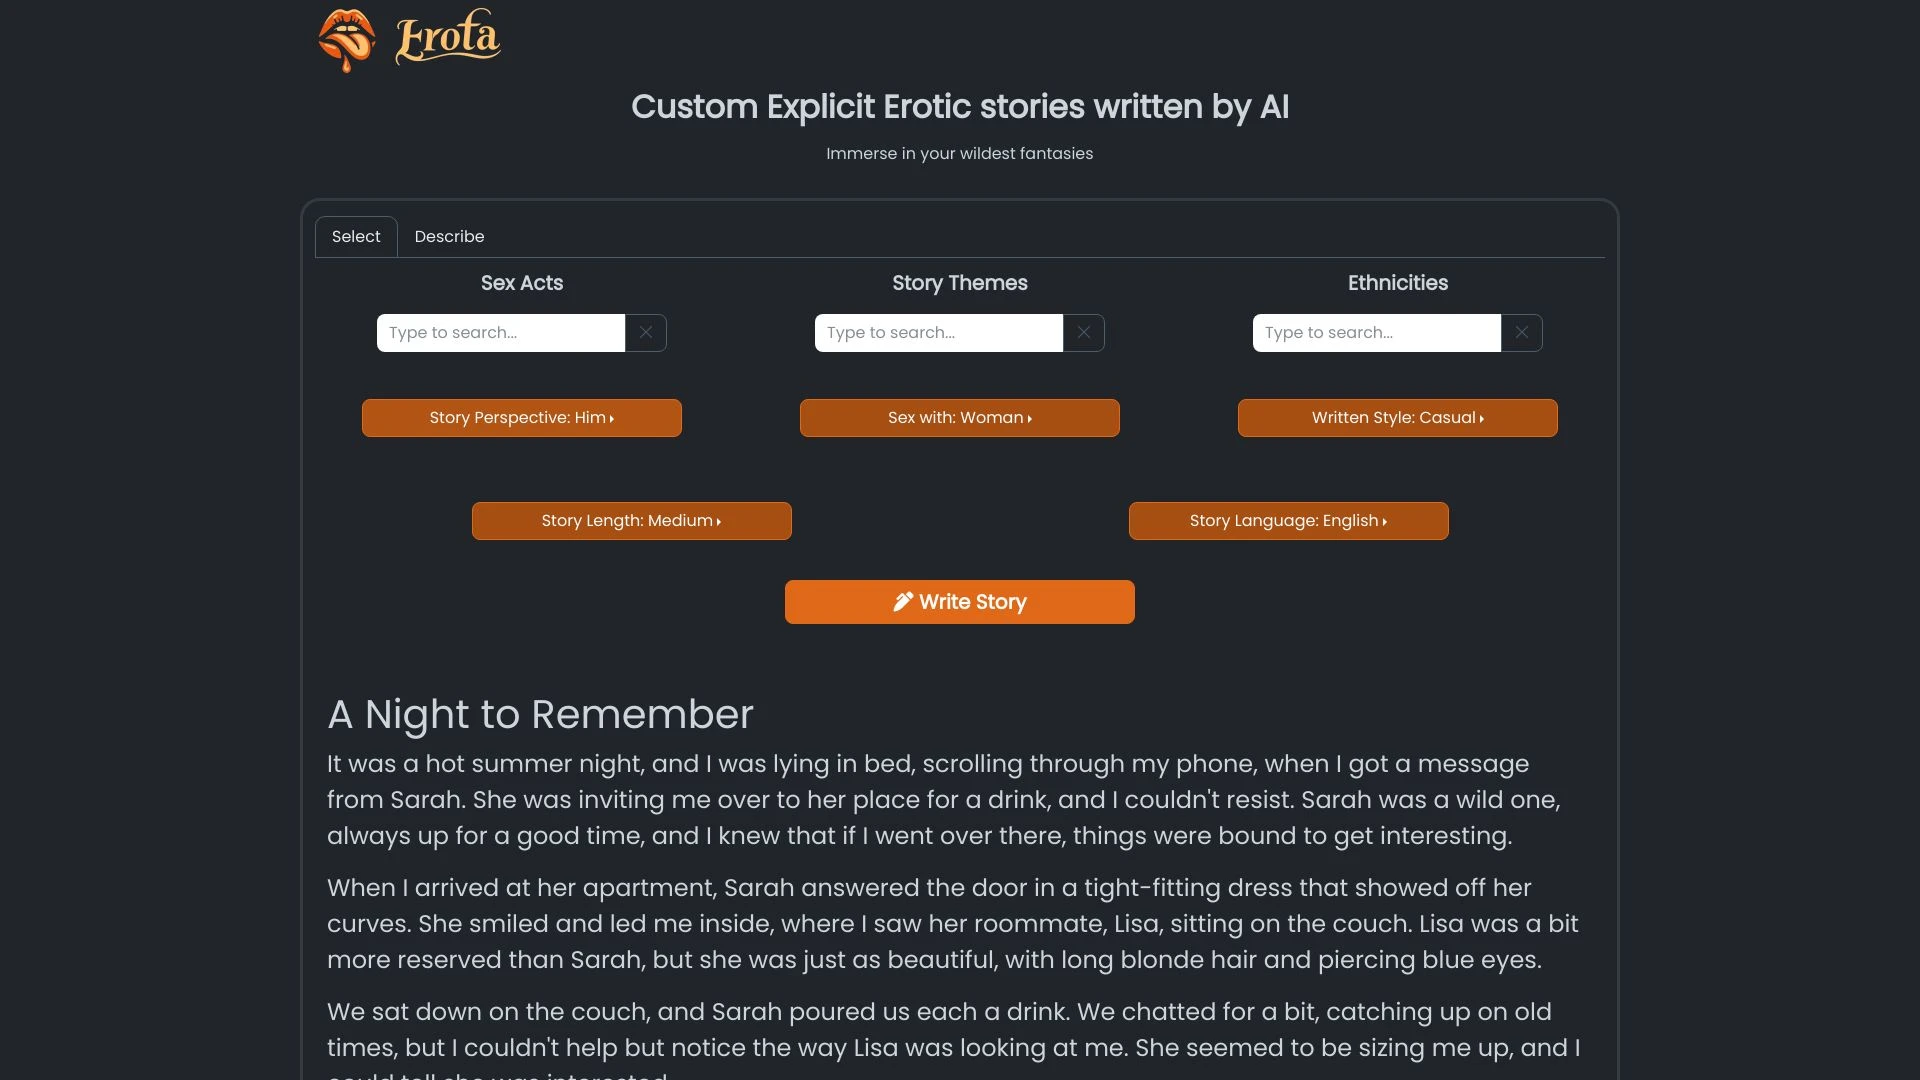Click the story title A Night to Remember
The height and width of the screenshot is (1080, 1920).
click(x=540, y=714)
